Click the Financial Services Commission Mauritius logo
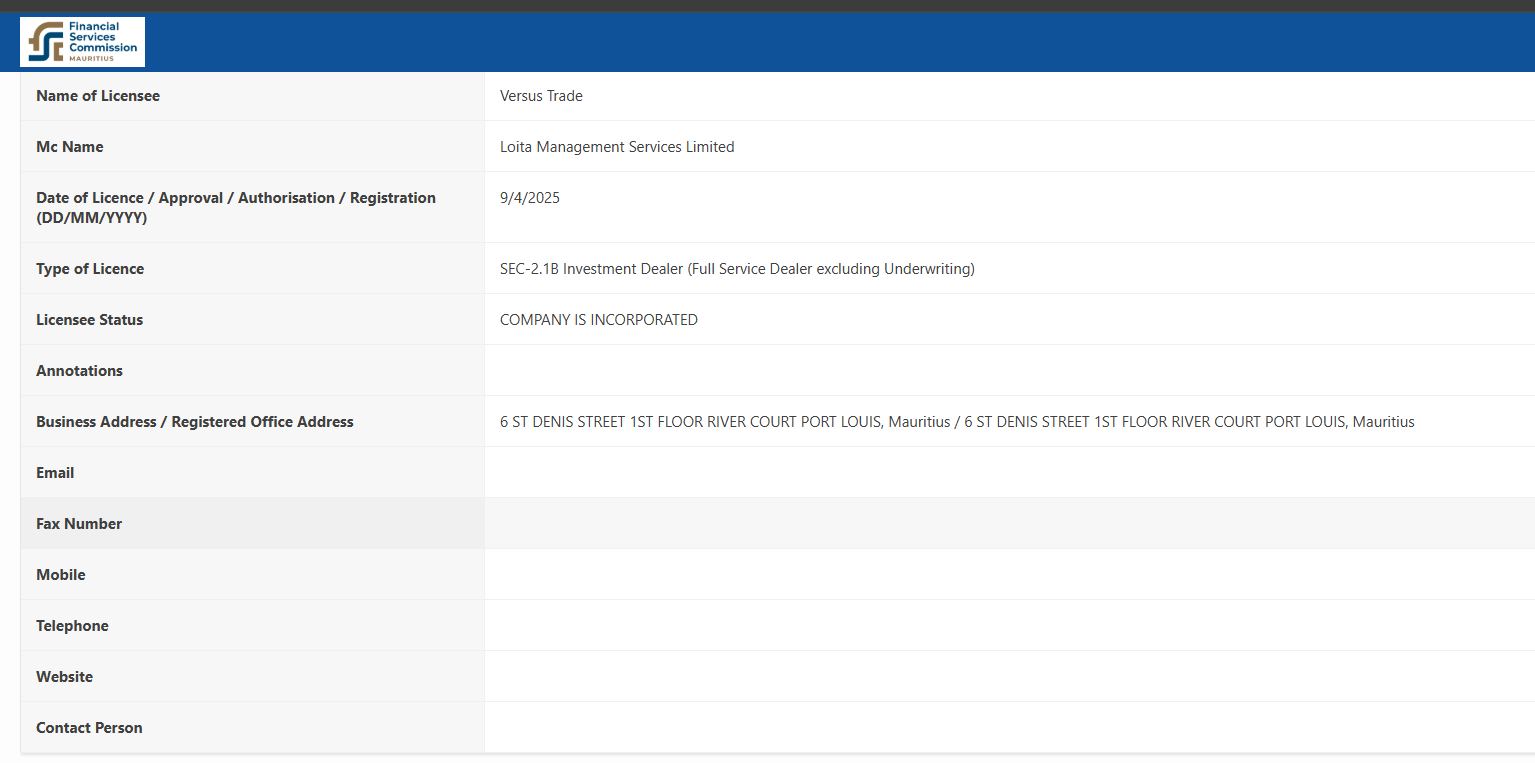1535x763 pixels. [82, 42]
